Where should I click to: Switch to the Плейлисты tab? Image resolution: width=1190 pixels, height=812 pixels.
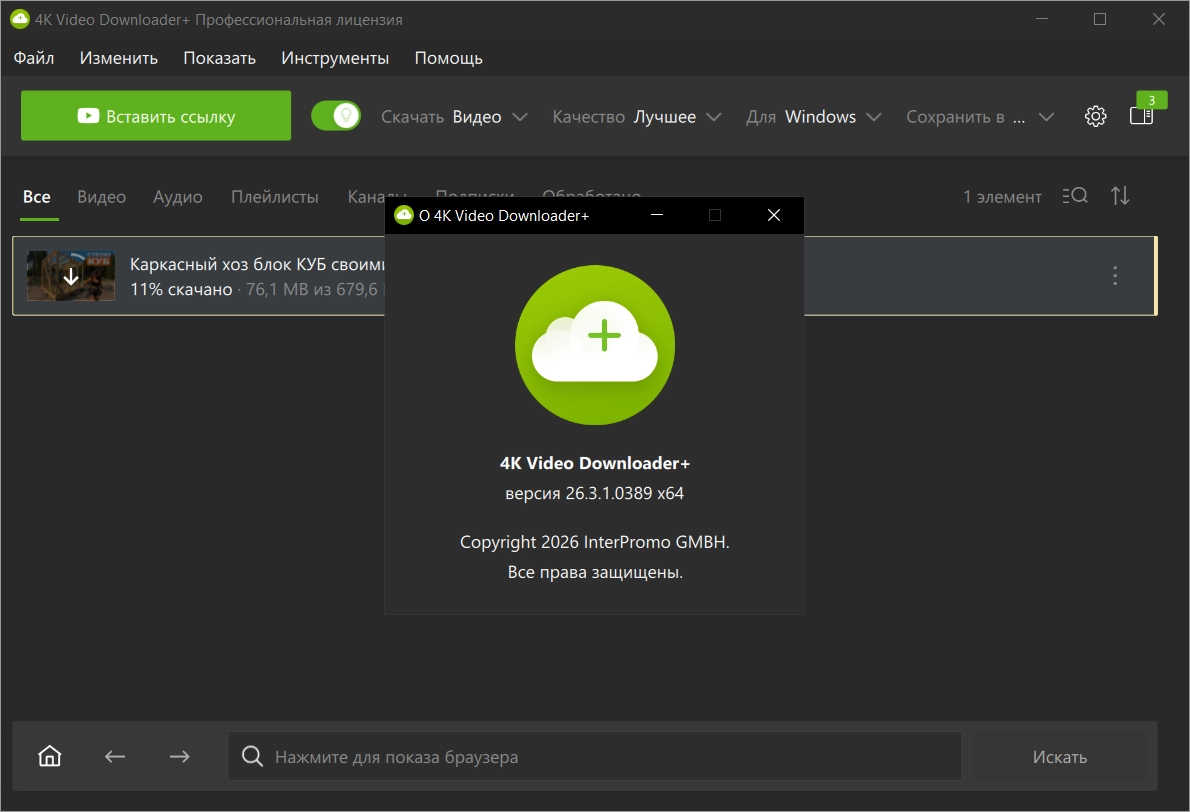click(275, 197)
